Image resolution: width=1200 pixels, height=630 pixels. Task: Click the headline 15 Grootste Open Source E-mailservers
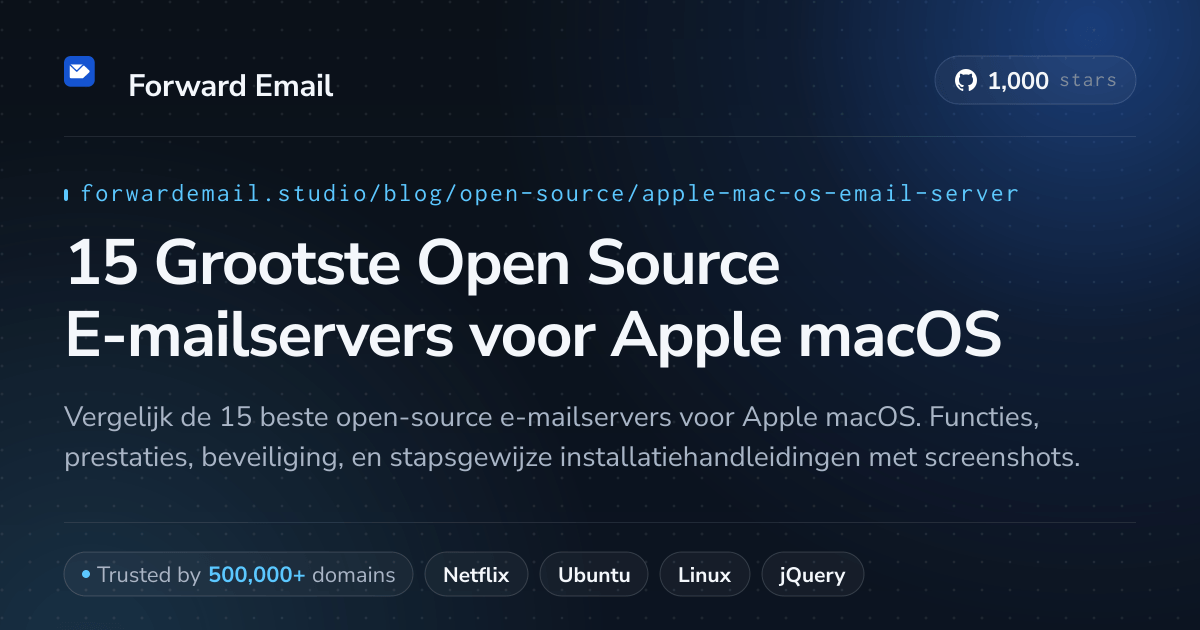pyautogui.click(x=533, y=300)
